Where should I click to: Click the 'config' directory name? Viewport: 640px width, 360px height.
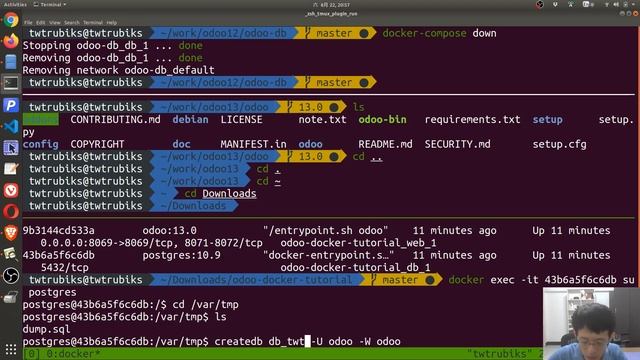[40, 144]
